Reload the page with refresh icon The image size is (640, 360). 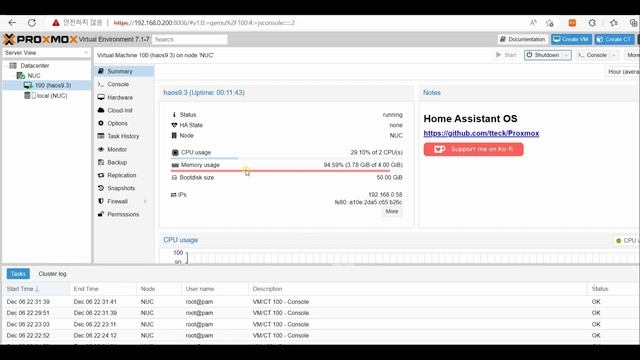click(32, 23)
